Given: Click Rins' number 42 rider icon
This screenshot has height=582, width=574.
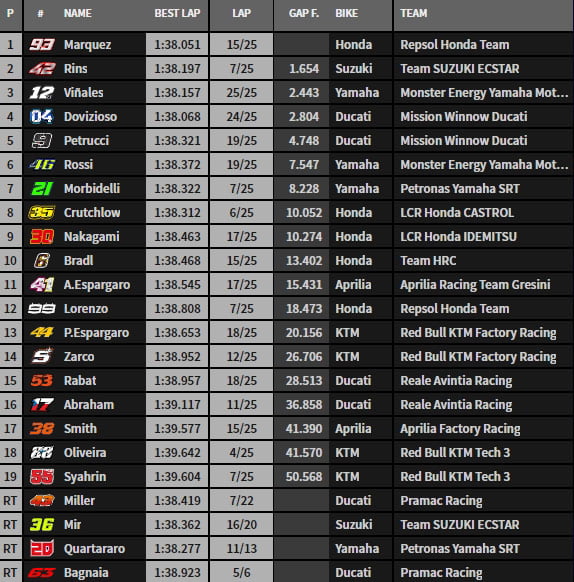Looking at the screenshot, I should (42, 69).
